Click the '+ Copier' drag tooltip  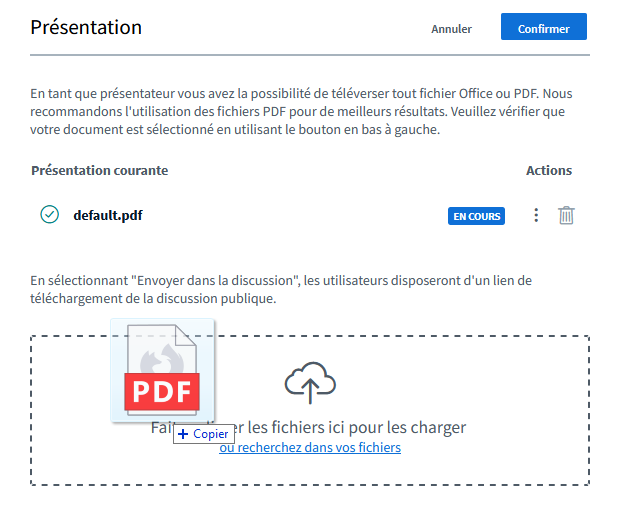(204, 434)
